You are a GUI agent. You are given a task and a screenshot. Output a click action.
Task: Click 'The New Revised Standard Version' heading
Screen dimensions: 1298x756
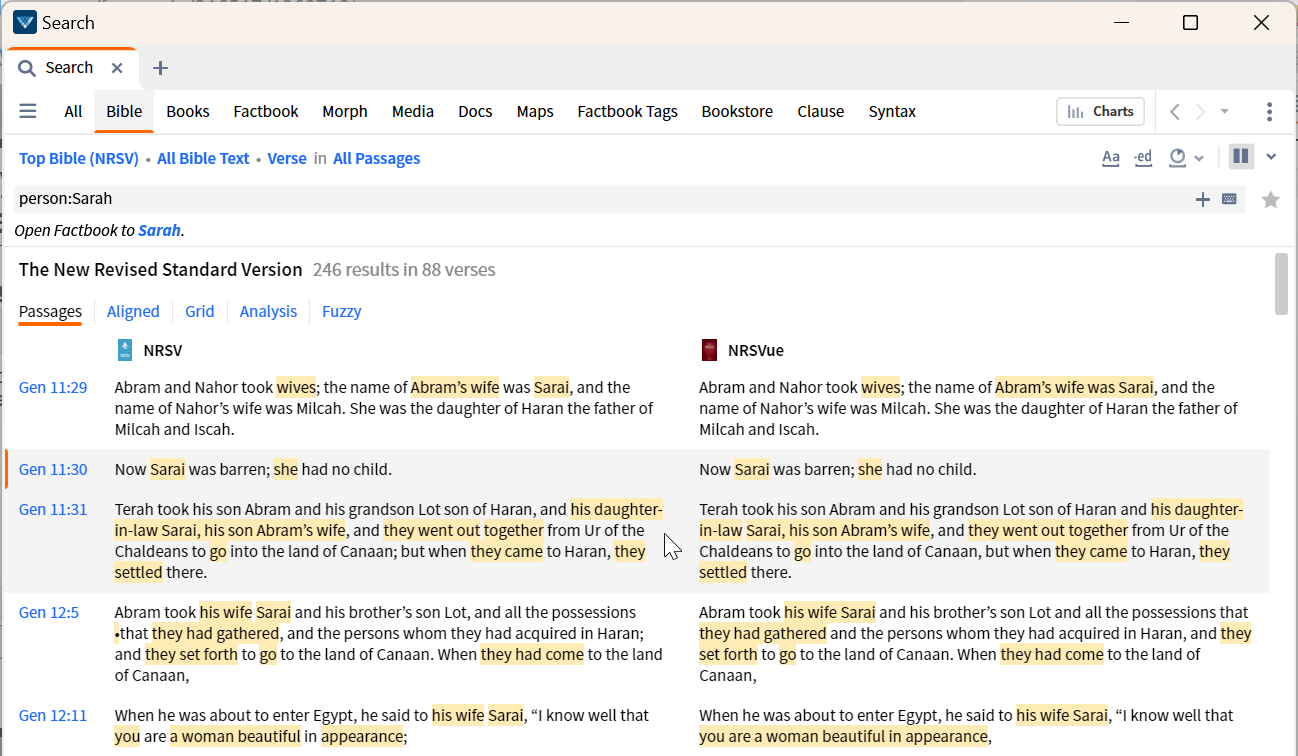tap(160, 269)
